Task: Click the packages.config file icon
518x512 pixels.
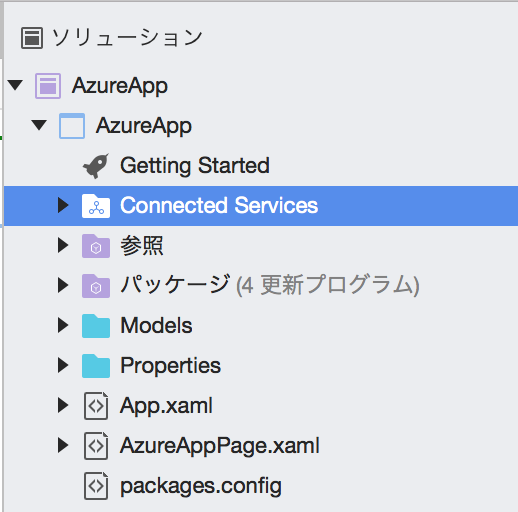Action: point(96,486)
